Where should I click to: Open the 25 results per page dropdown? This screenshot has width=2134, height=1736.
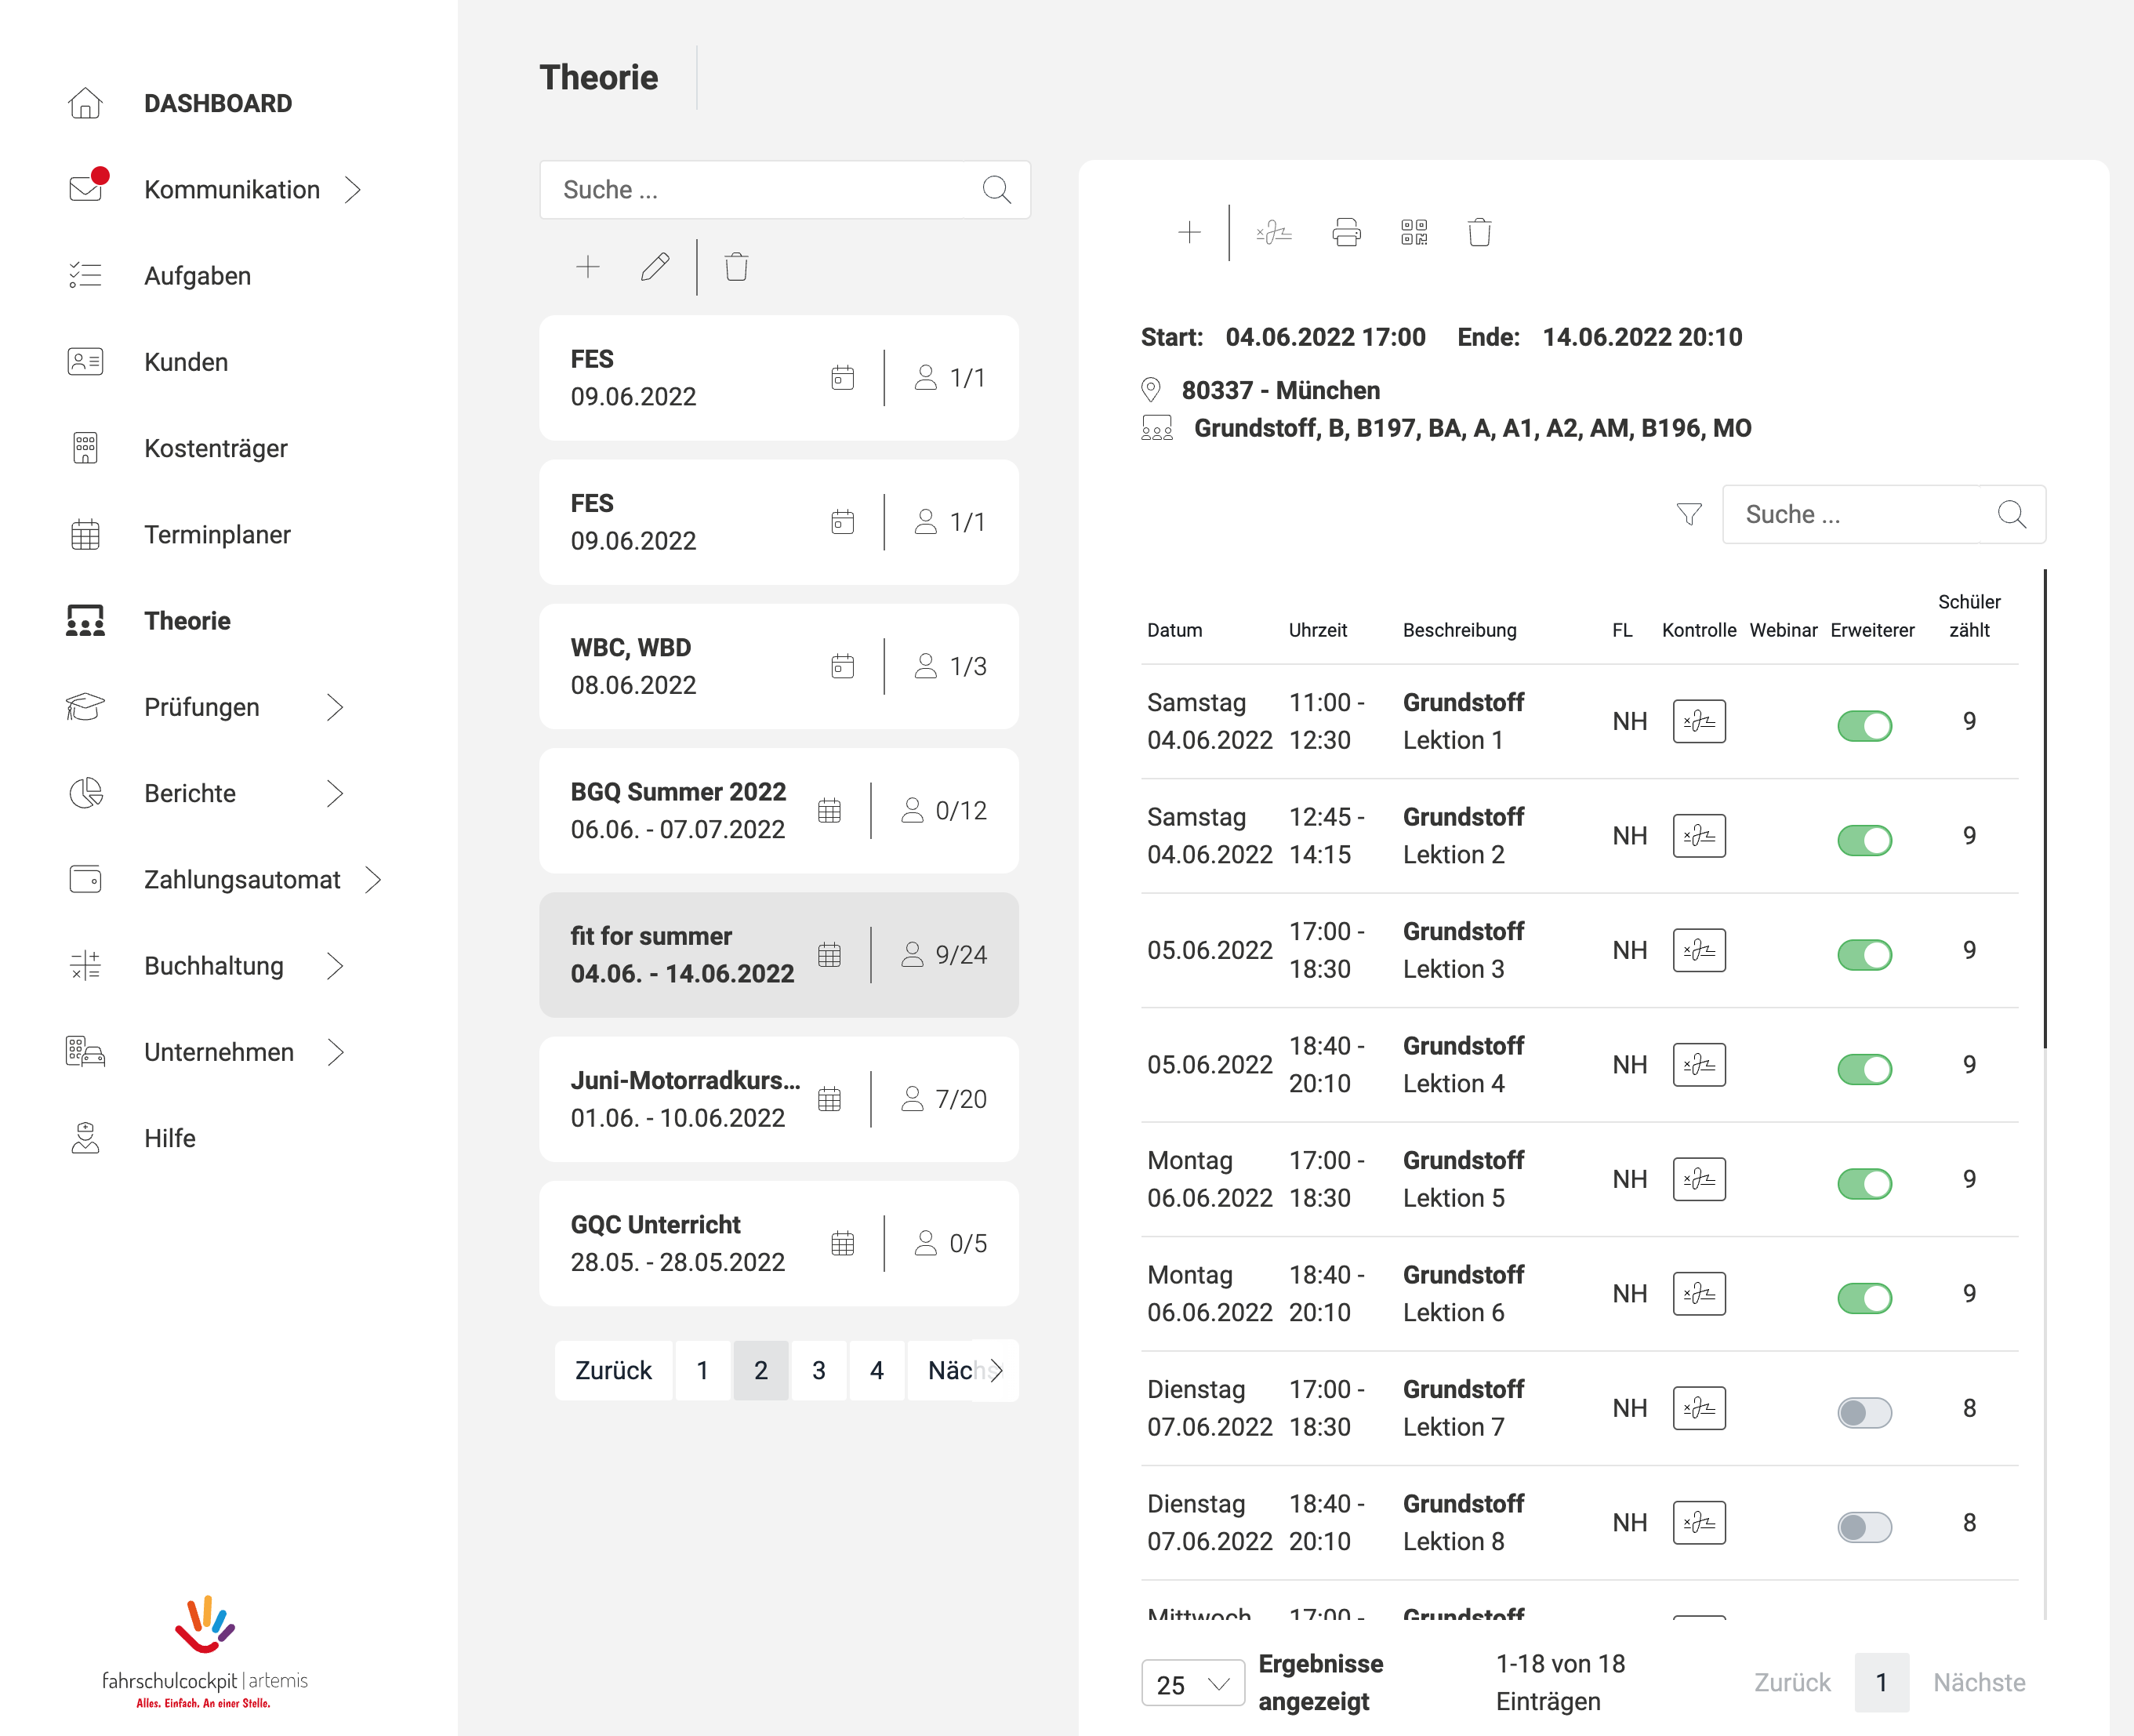(1192, 1684)
